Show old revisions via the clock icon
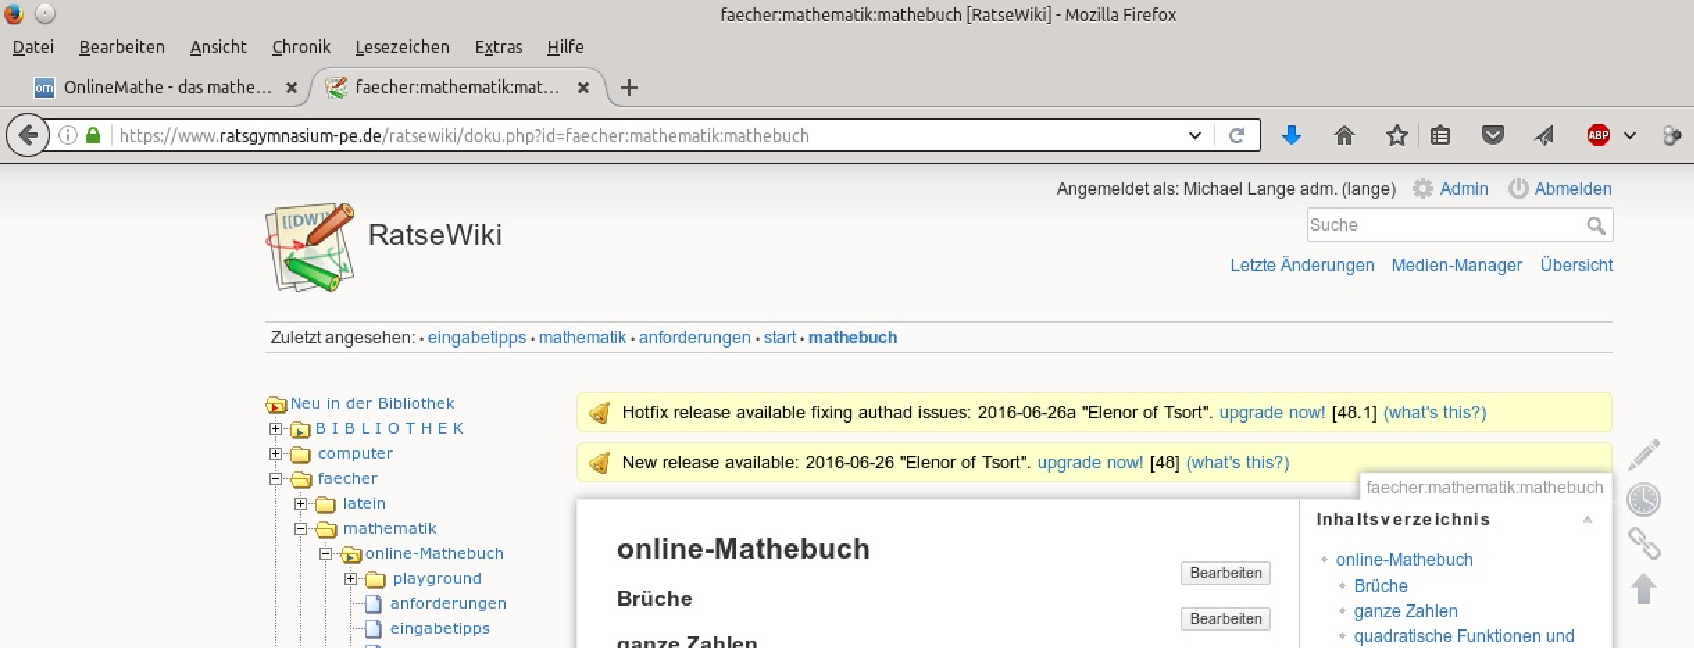The image size is (1694, 648). click(1643, 499)
